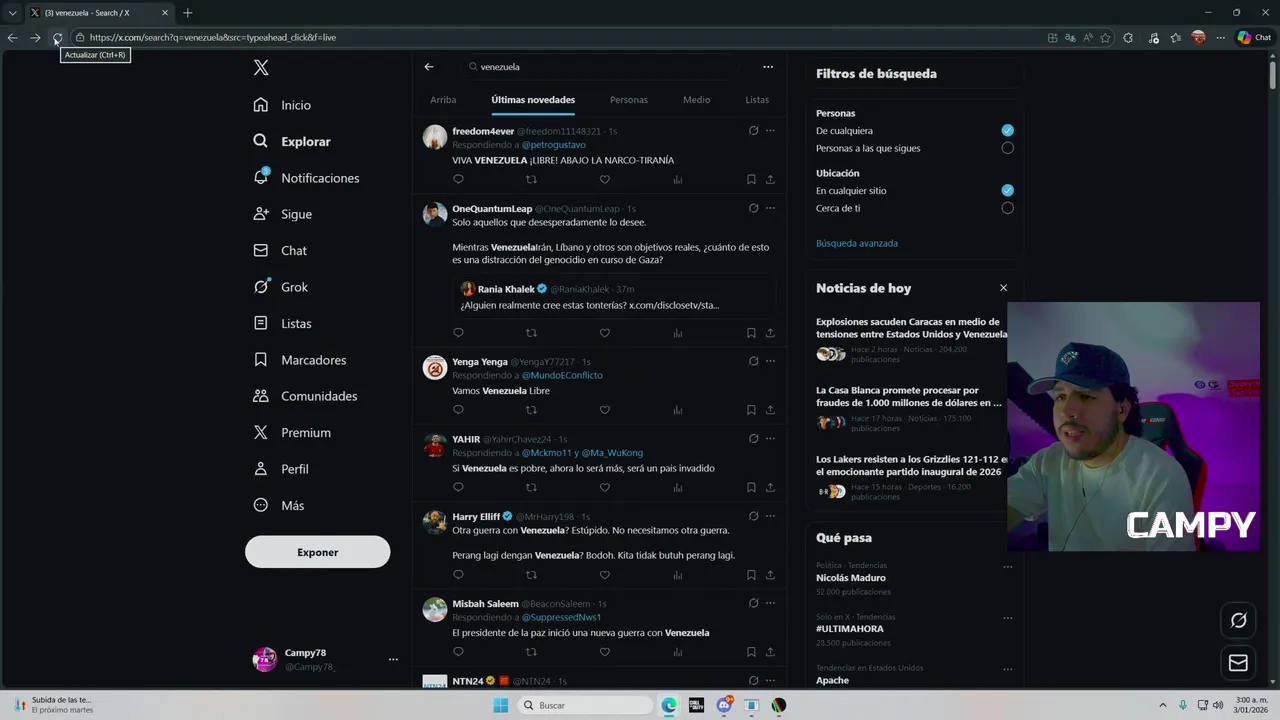Like the Misbah Saleem post
1280x720 pixels.
[604, 652]
